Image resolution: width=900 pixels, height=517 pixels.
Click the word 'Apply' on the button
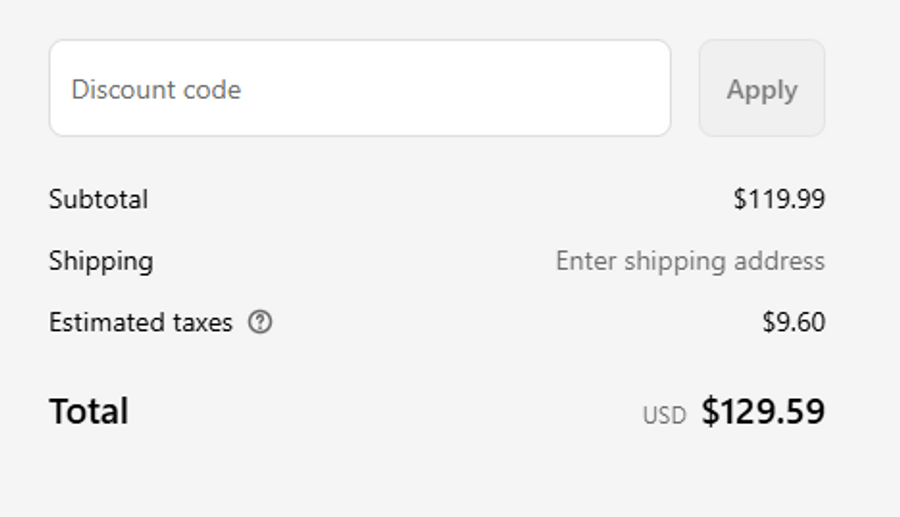tap(762, 90)
